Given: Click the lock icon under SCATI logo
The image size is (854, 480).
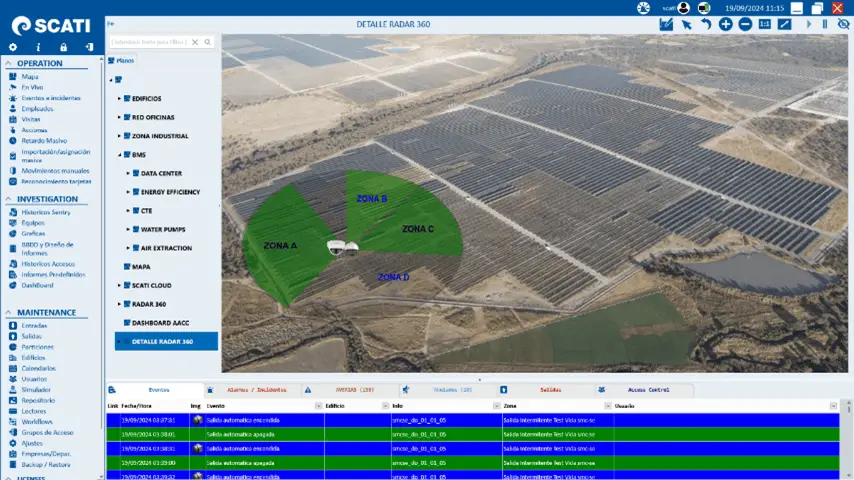Looking at the screenshot, I should point(63,47).
